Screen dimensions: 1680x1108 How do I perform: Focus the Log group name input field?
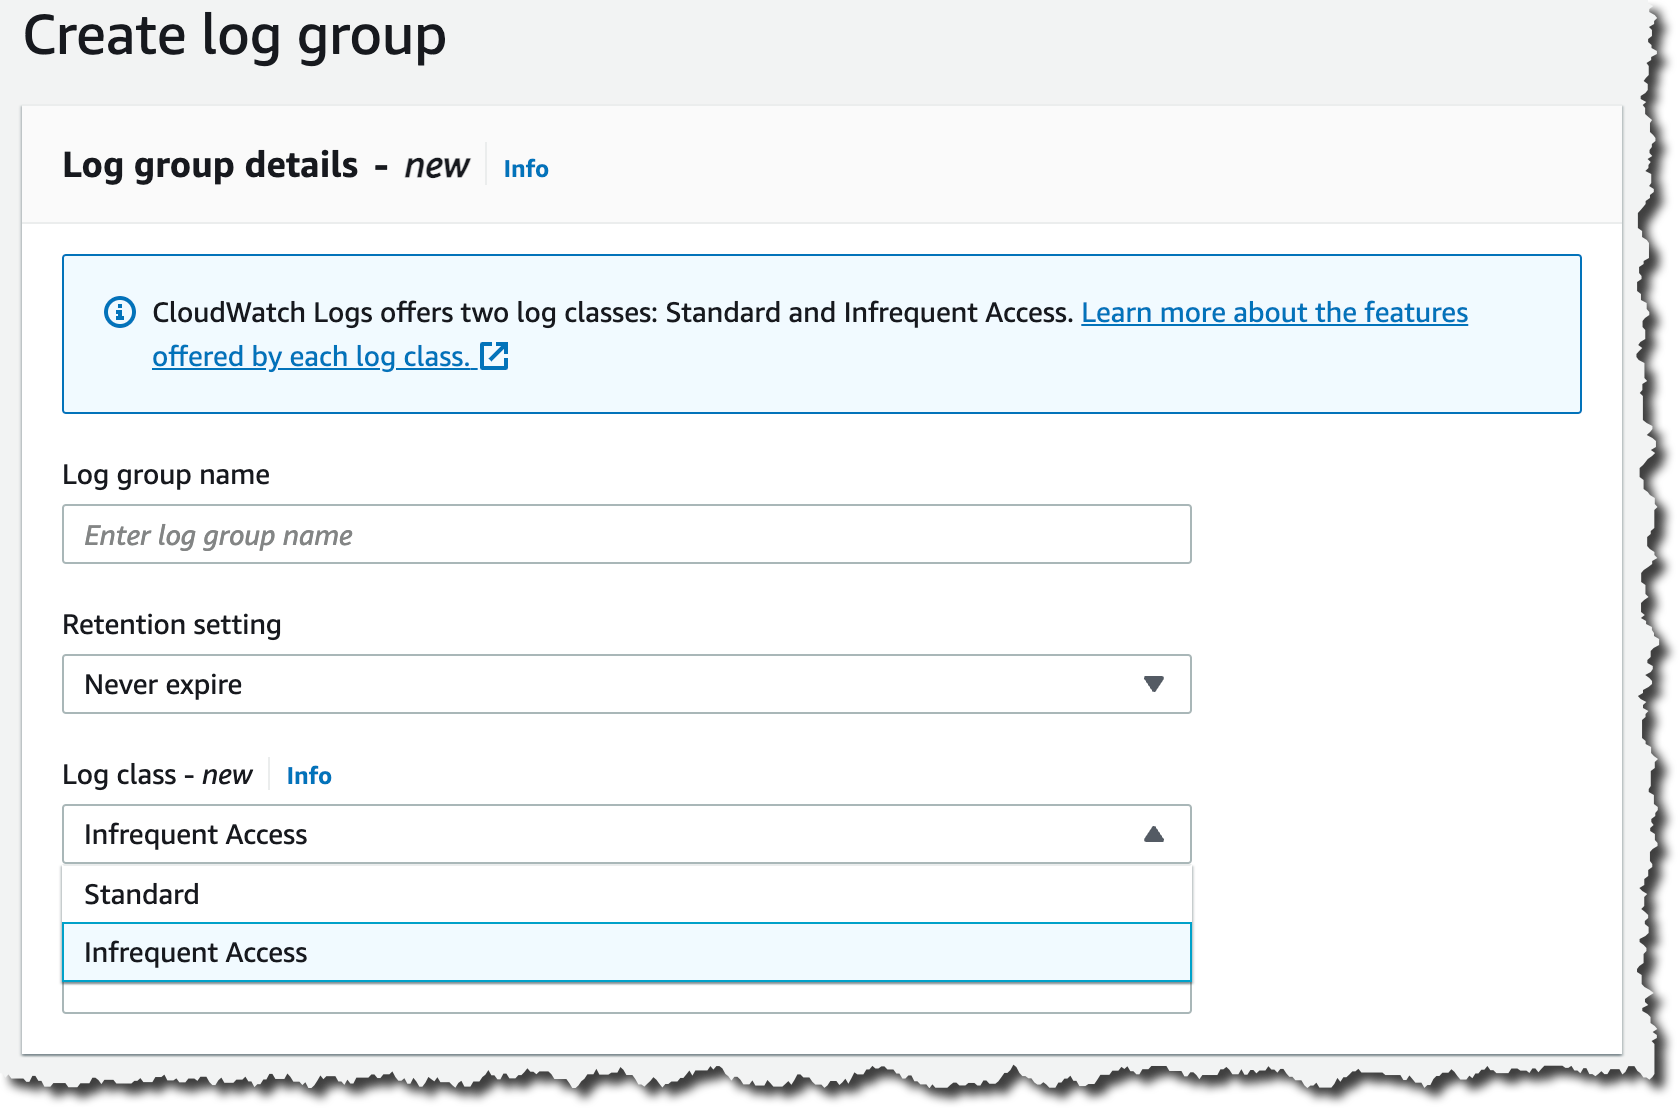pyautogui.click(x=627, y=534)
